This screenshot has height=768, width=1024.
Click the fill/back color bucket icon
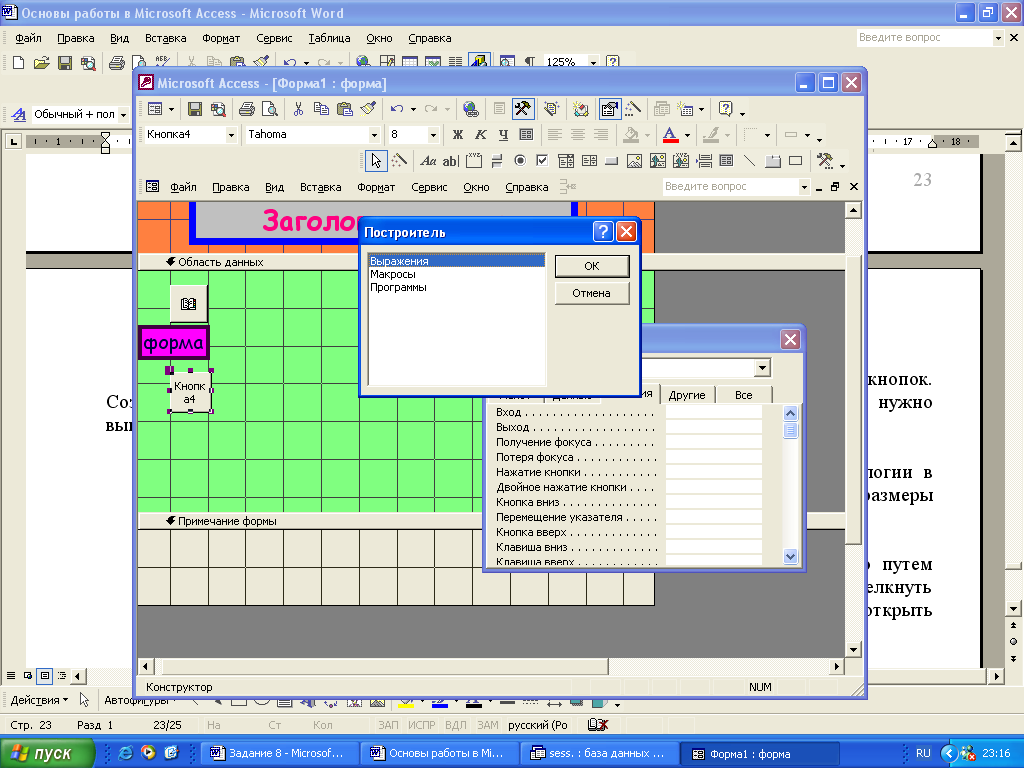(x=631, y=135)
